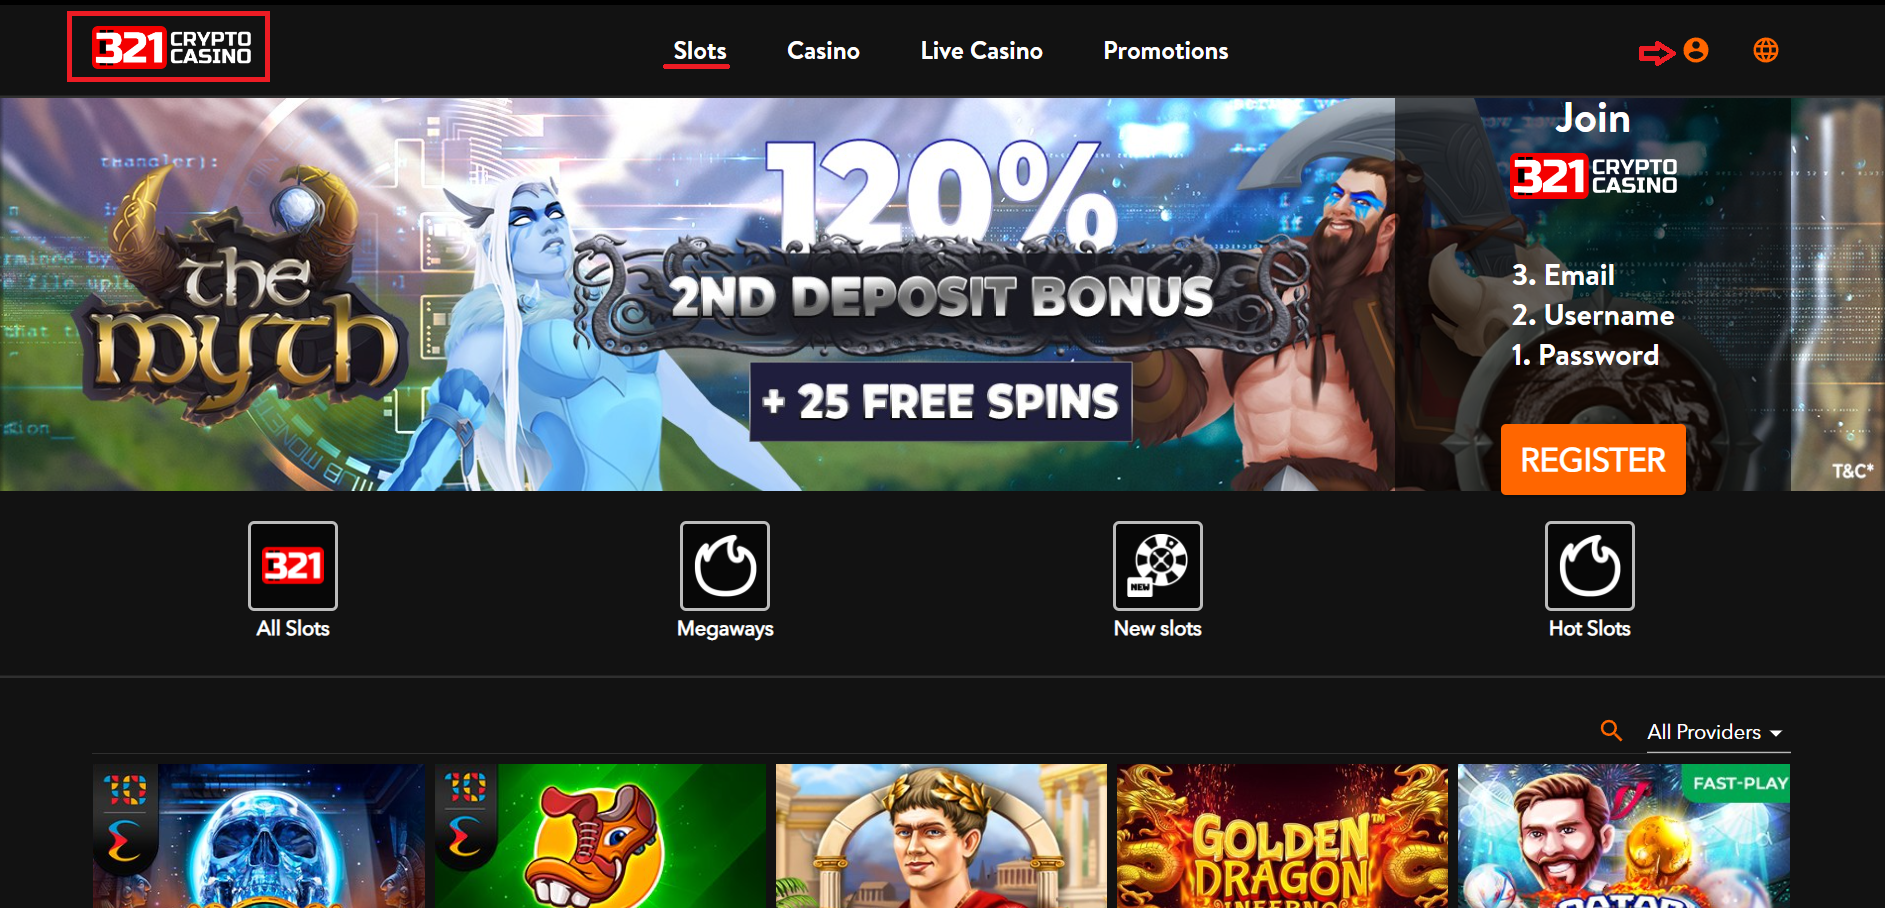1885x908 pixels.
Task: Click the orange REGISTER button
Action: click(x=1593, y=460)
